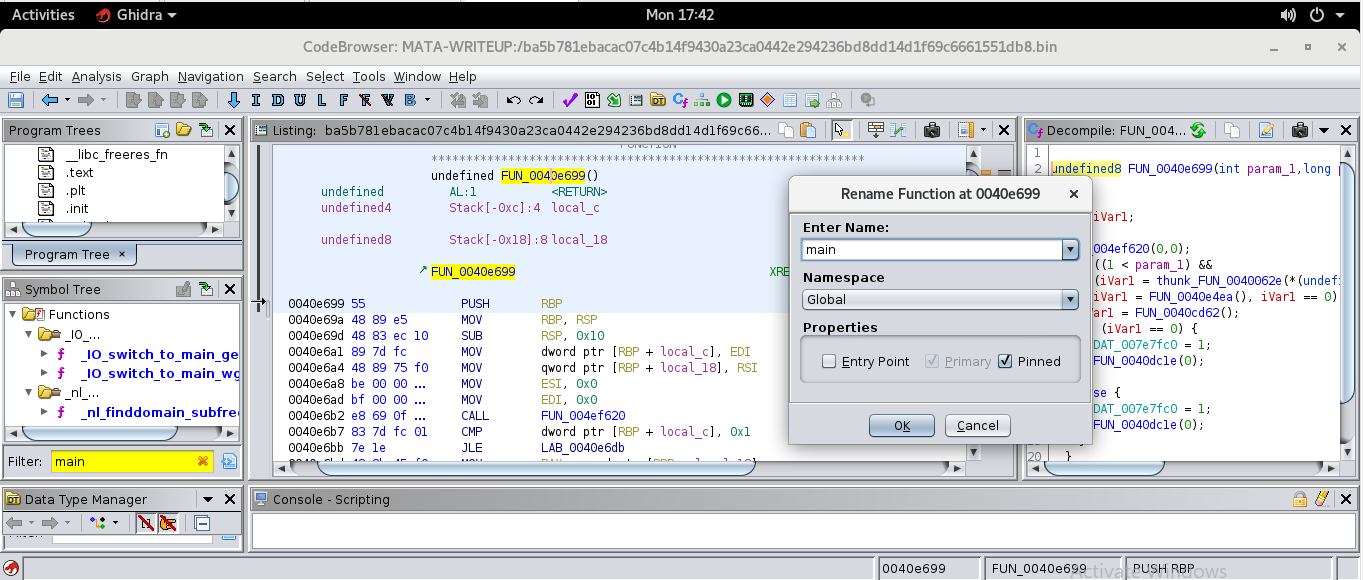Go to next data (D toolbar icon)
This screenshot has width=1363, height=580.
(x=277, y=100)
